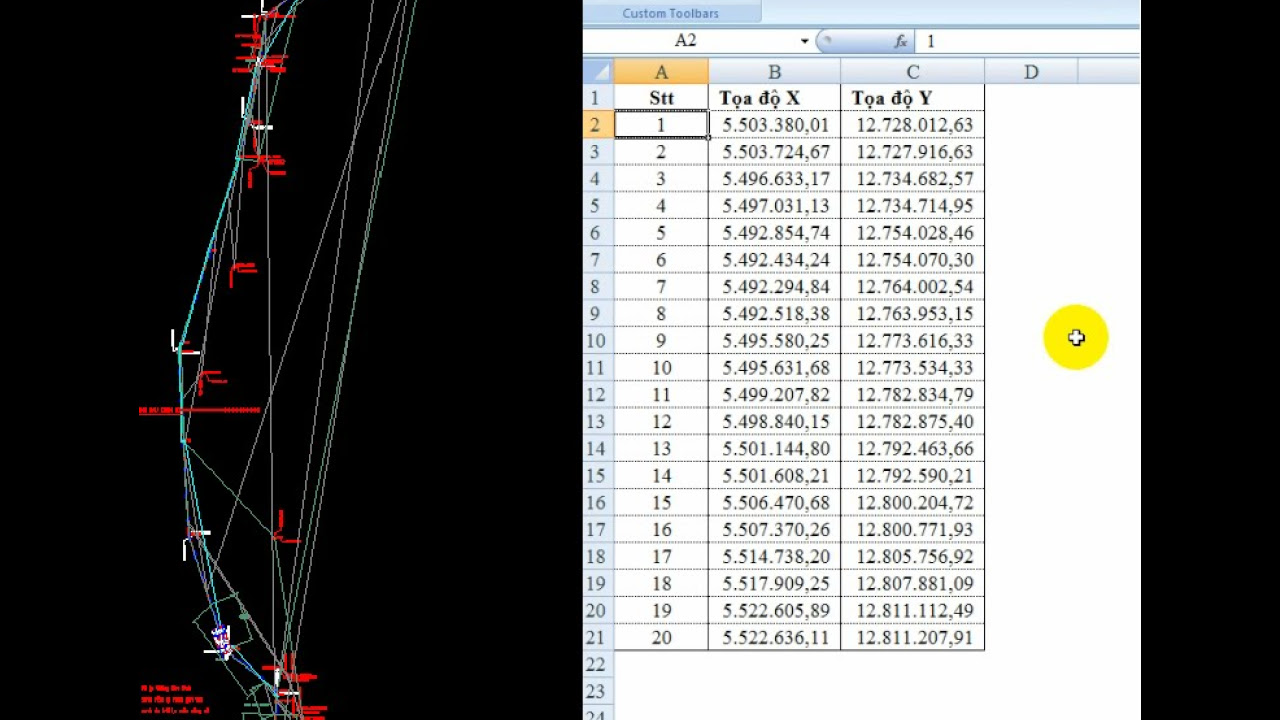Click the Stt header cell
Image resolution: width=1280 pixels, height=720 pixels.
point(661,98)
